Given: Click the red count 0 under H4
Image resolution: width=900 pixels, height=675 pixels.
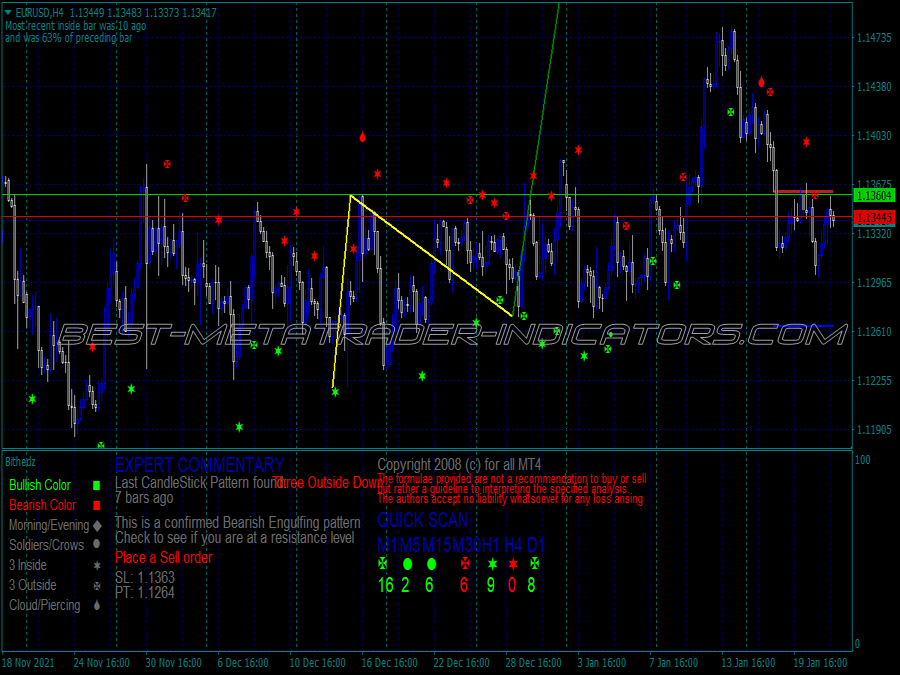Looking at the screenshot, I should click(512, 585).
